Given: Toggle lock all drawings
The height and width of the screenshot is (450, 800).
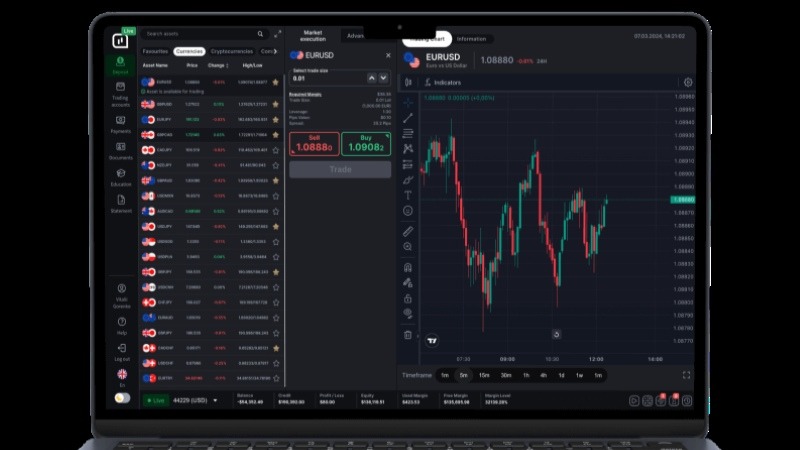Looking at the screenshot, I should 408,298.
